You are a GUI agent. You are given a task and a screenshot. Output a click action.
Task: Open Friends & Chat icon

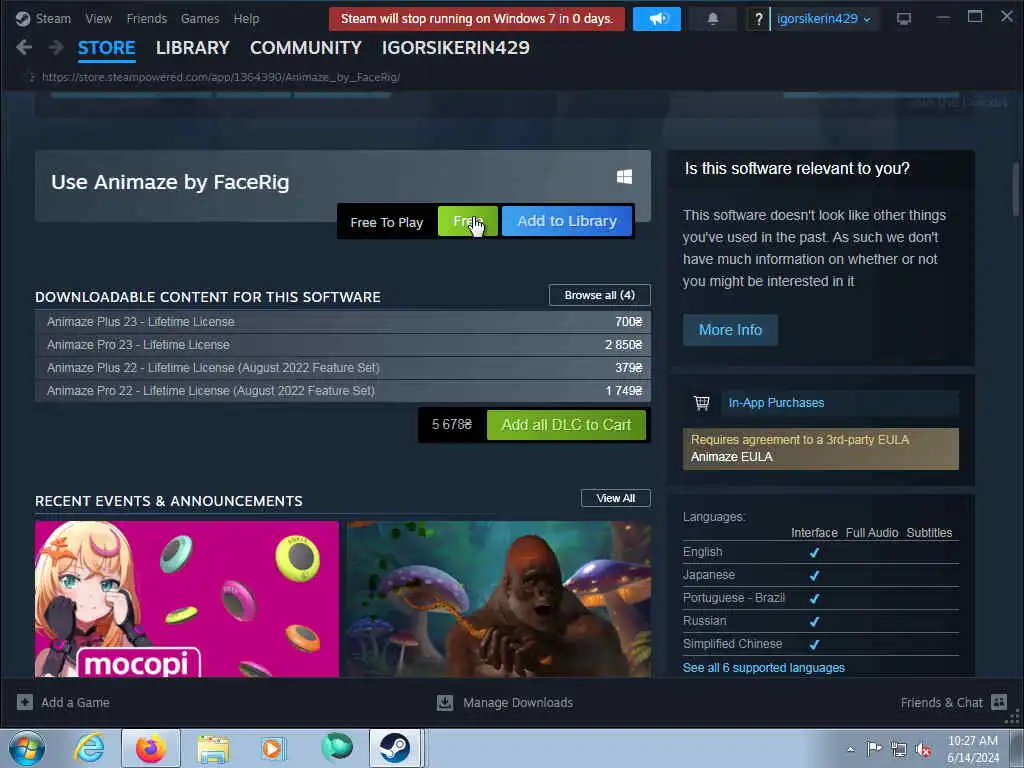click(x=999, y=702)
